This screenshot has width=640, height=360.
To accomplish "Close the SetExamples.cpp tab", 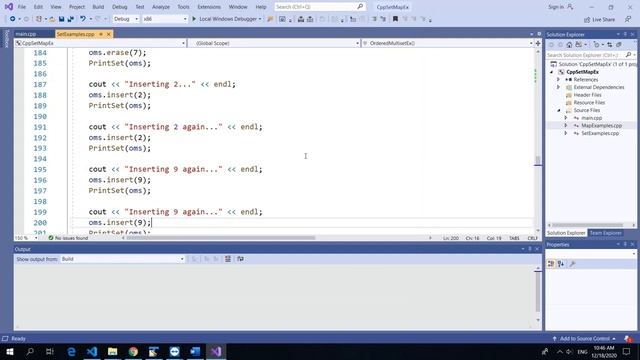I will (109, 34).
